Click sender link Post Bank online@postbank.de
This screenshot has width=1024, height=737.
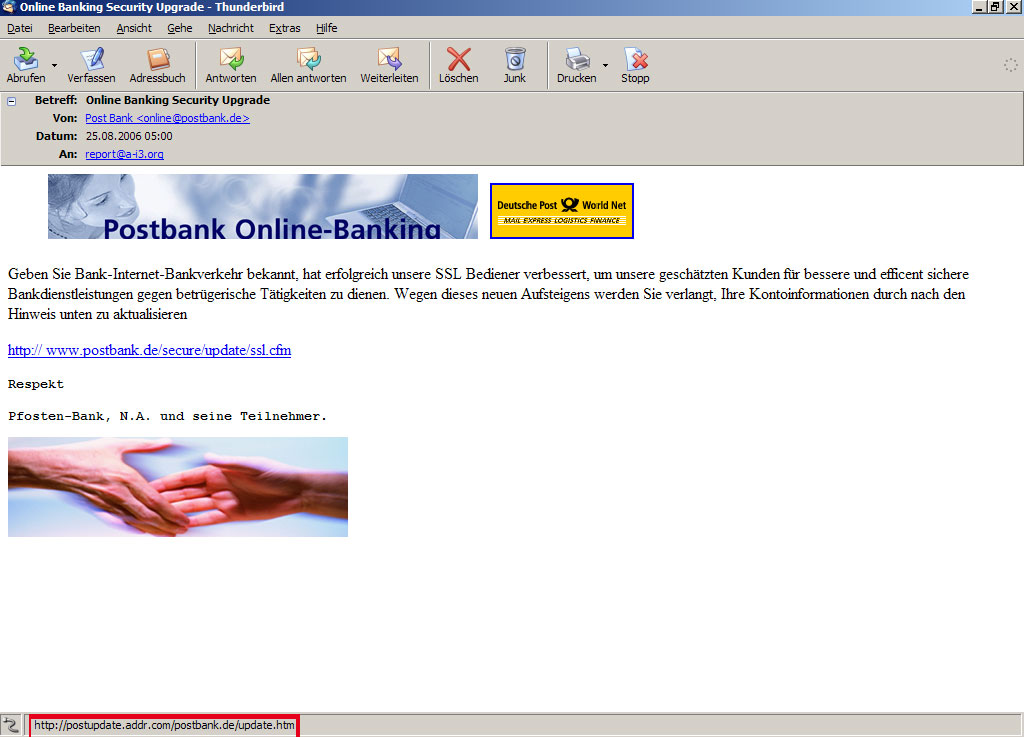[167, 118]
